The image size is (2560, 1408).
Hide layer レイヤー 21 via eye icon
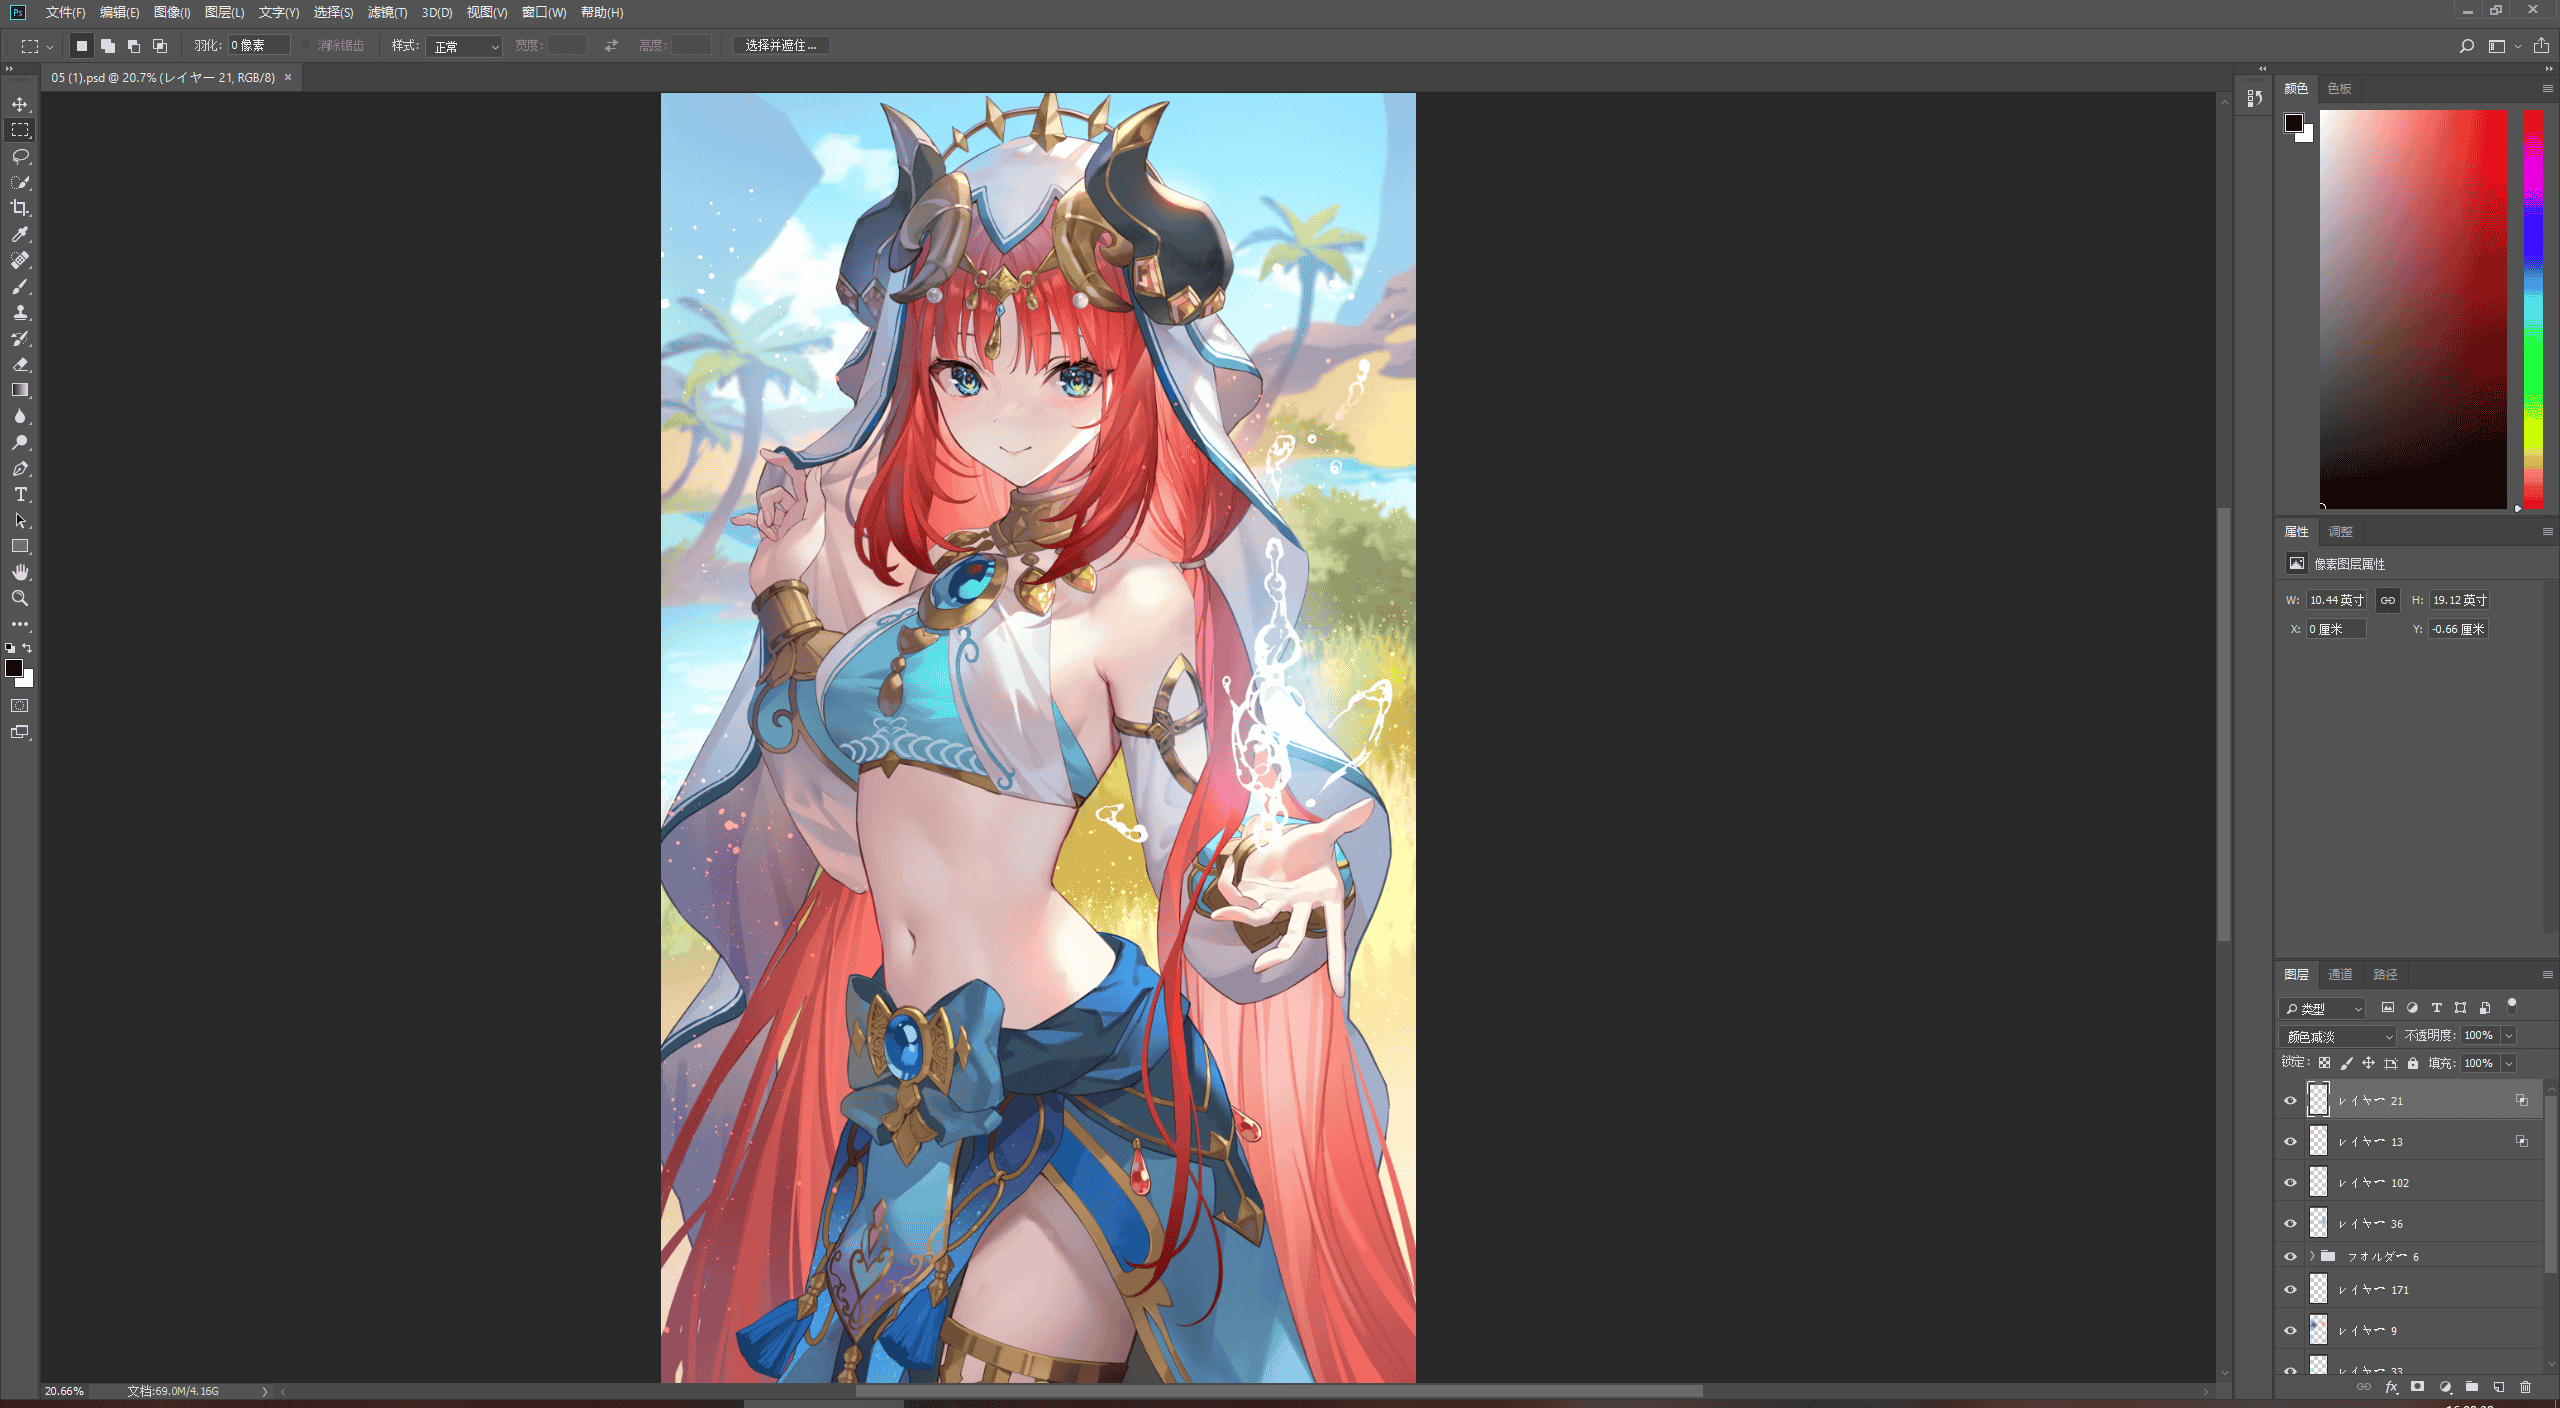[x=2290, y=1100]
